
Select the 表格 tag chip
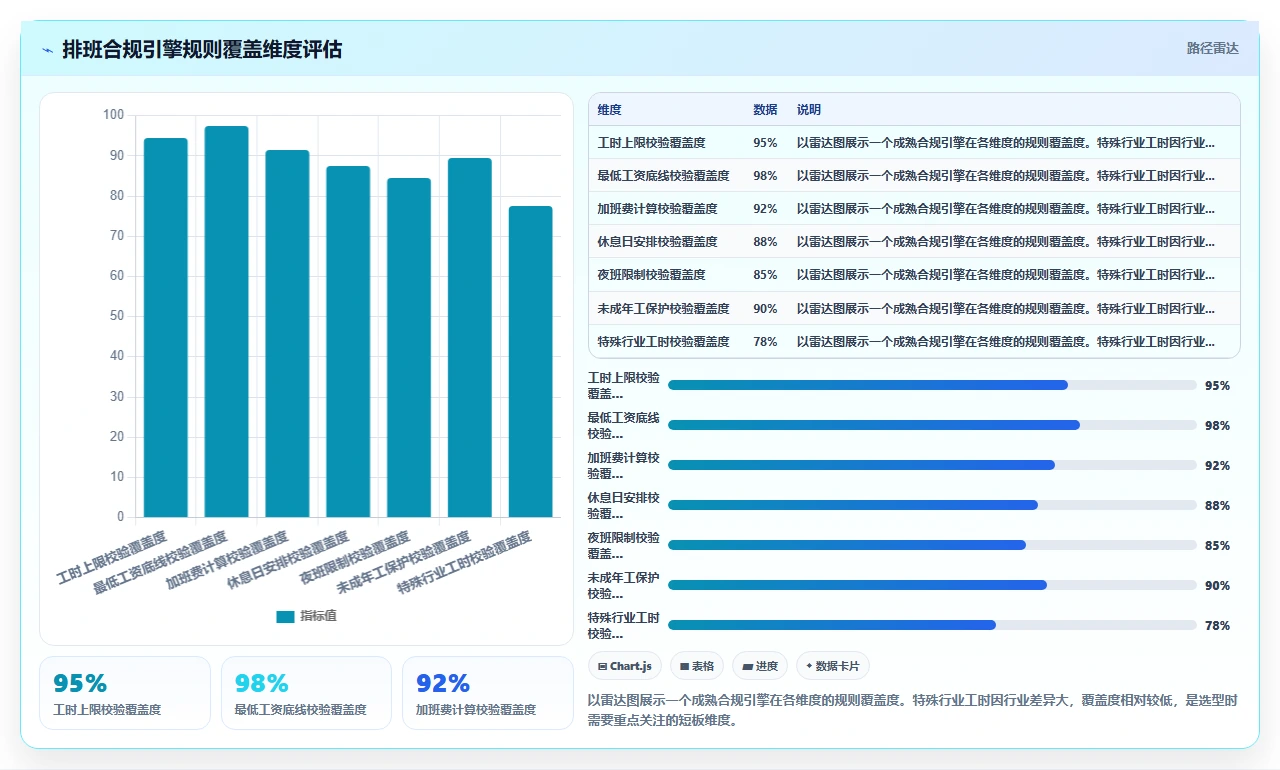click(x=697, y=666)
